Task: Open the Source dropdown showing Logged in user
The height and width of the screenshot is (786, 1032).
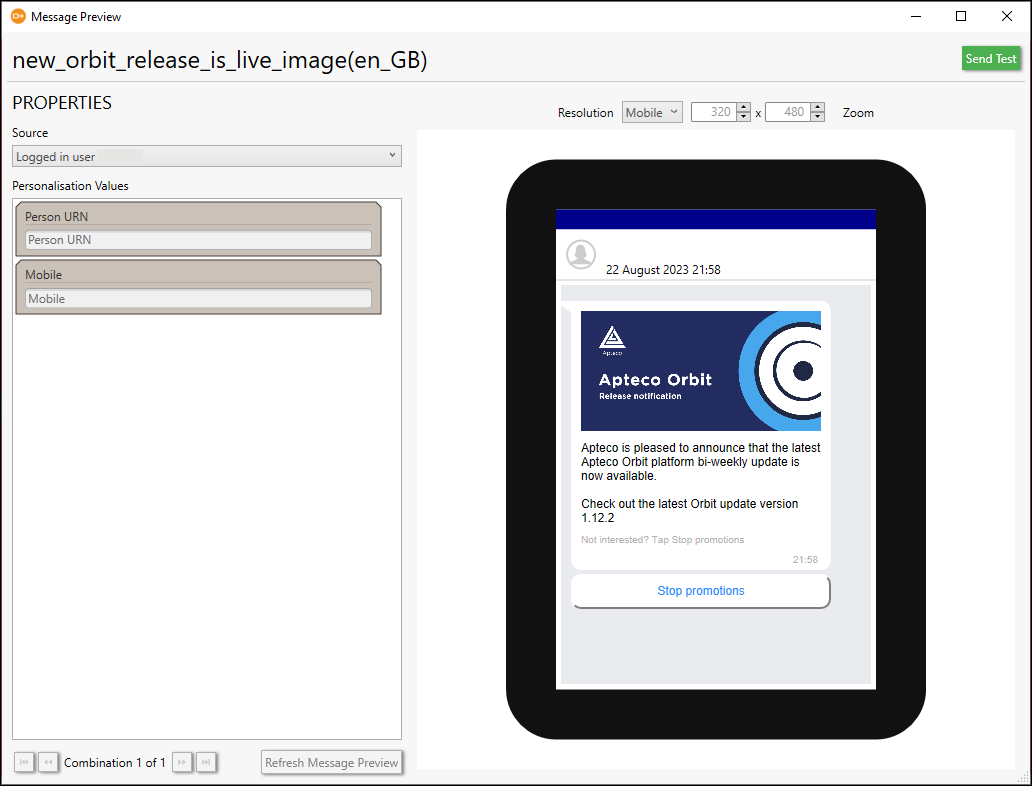Action: click(x=207, y=156)
